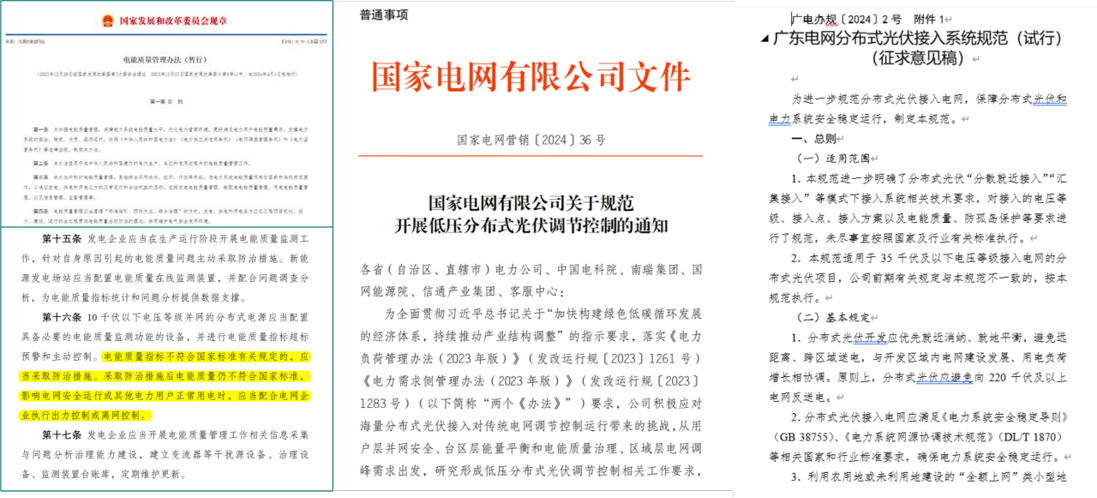Click title line 开展低压分布式光伏调节控制的通知

point(532,227)
